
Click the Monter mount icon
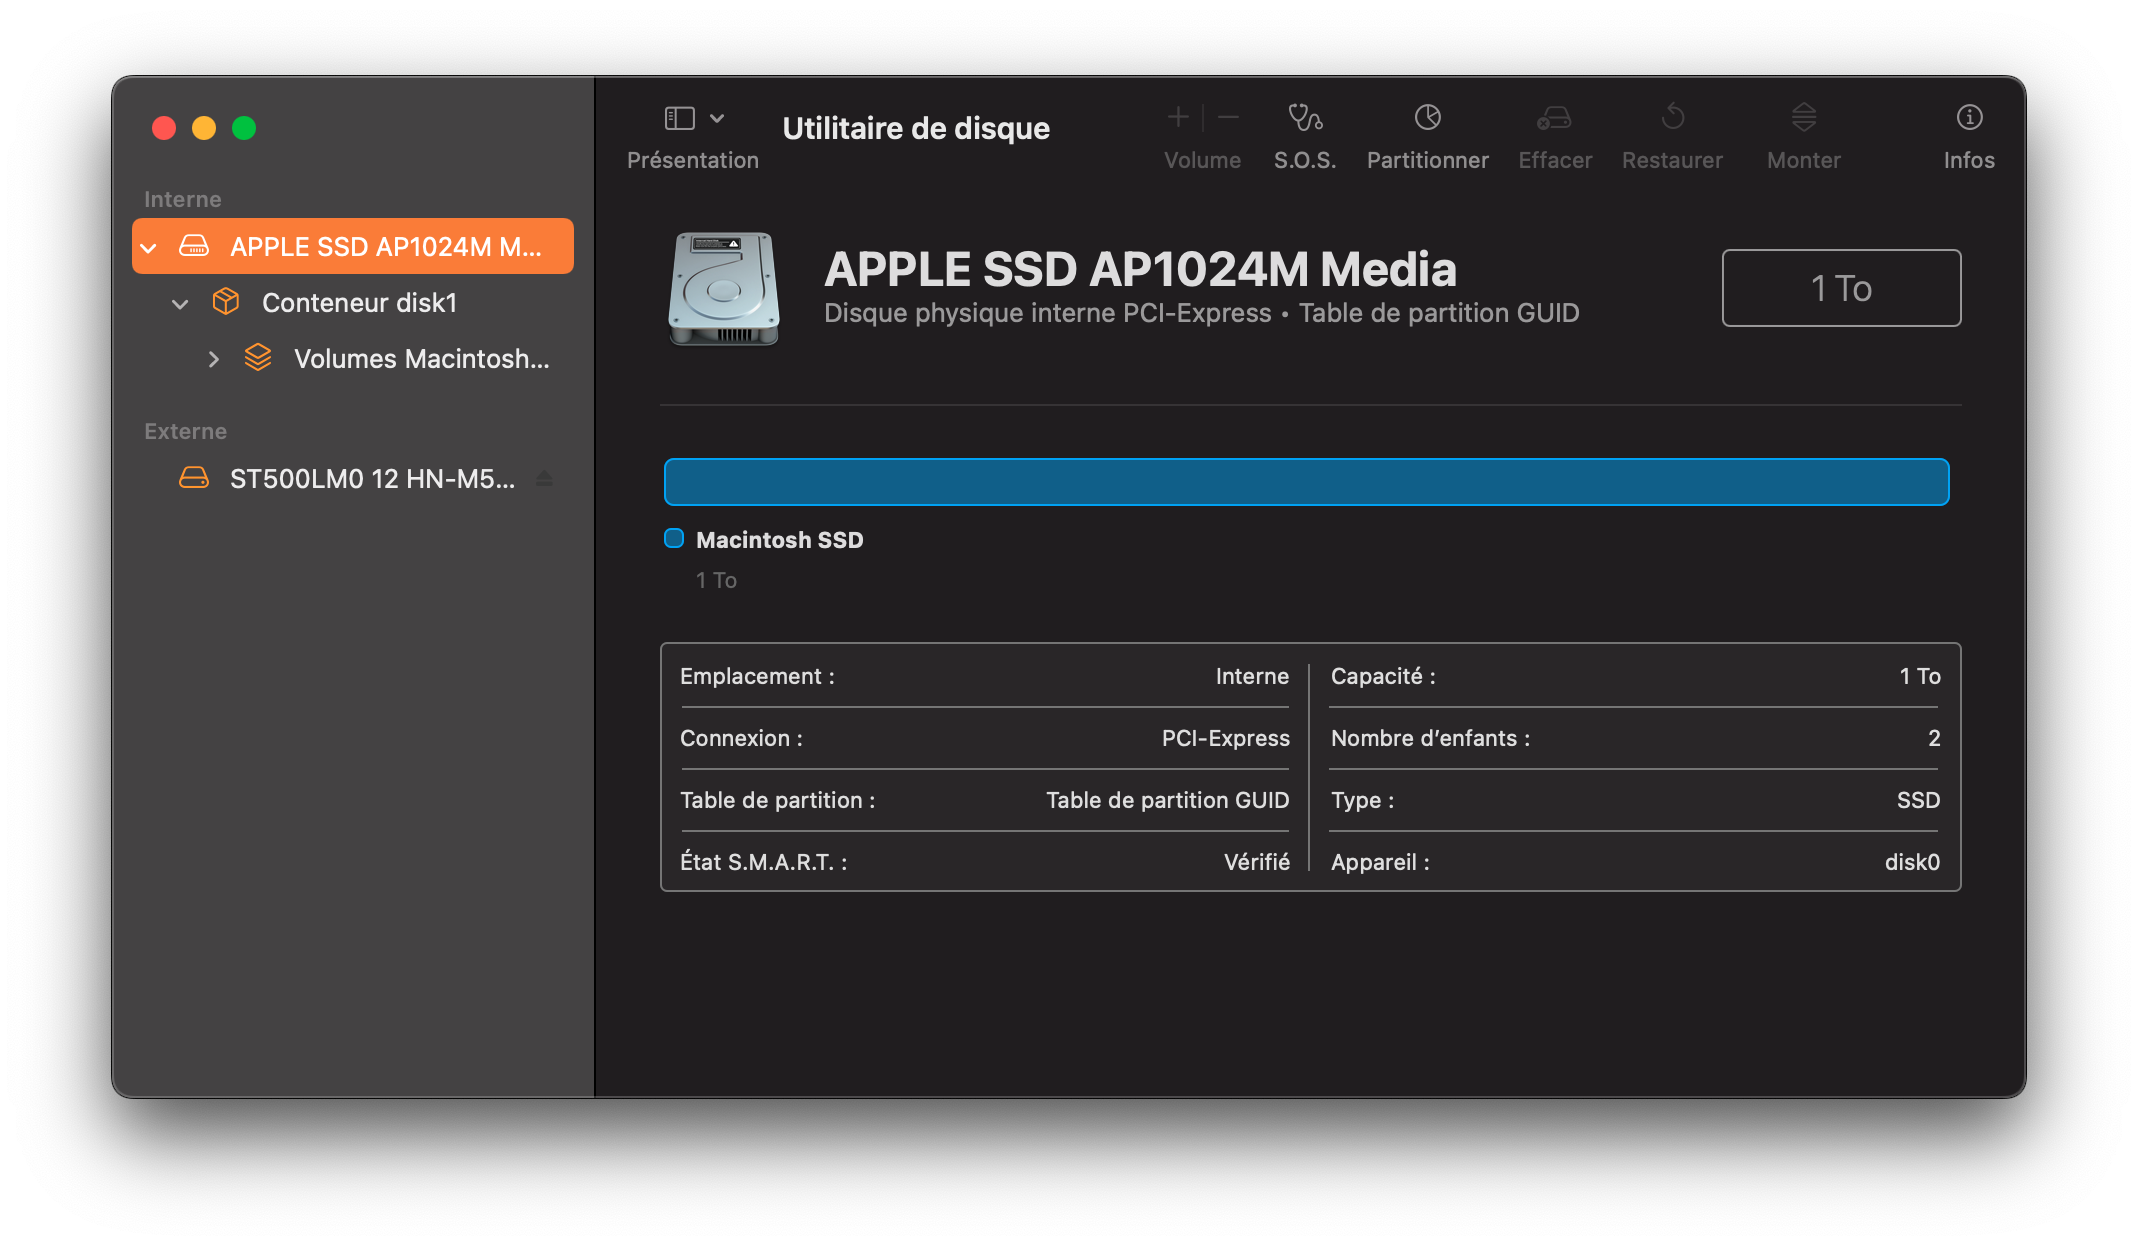[1804, 118]
